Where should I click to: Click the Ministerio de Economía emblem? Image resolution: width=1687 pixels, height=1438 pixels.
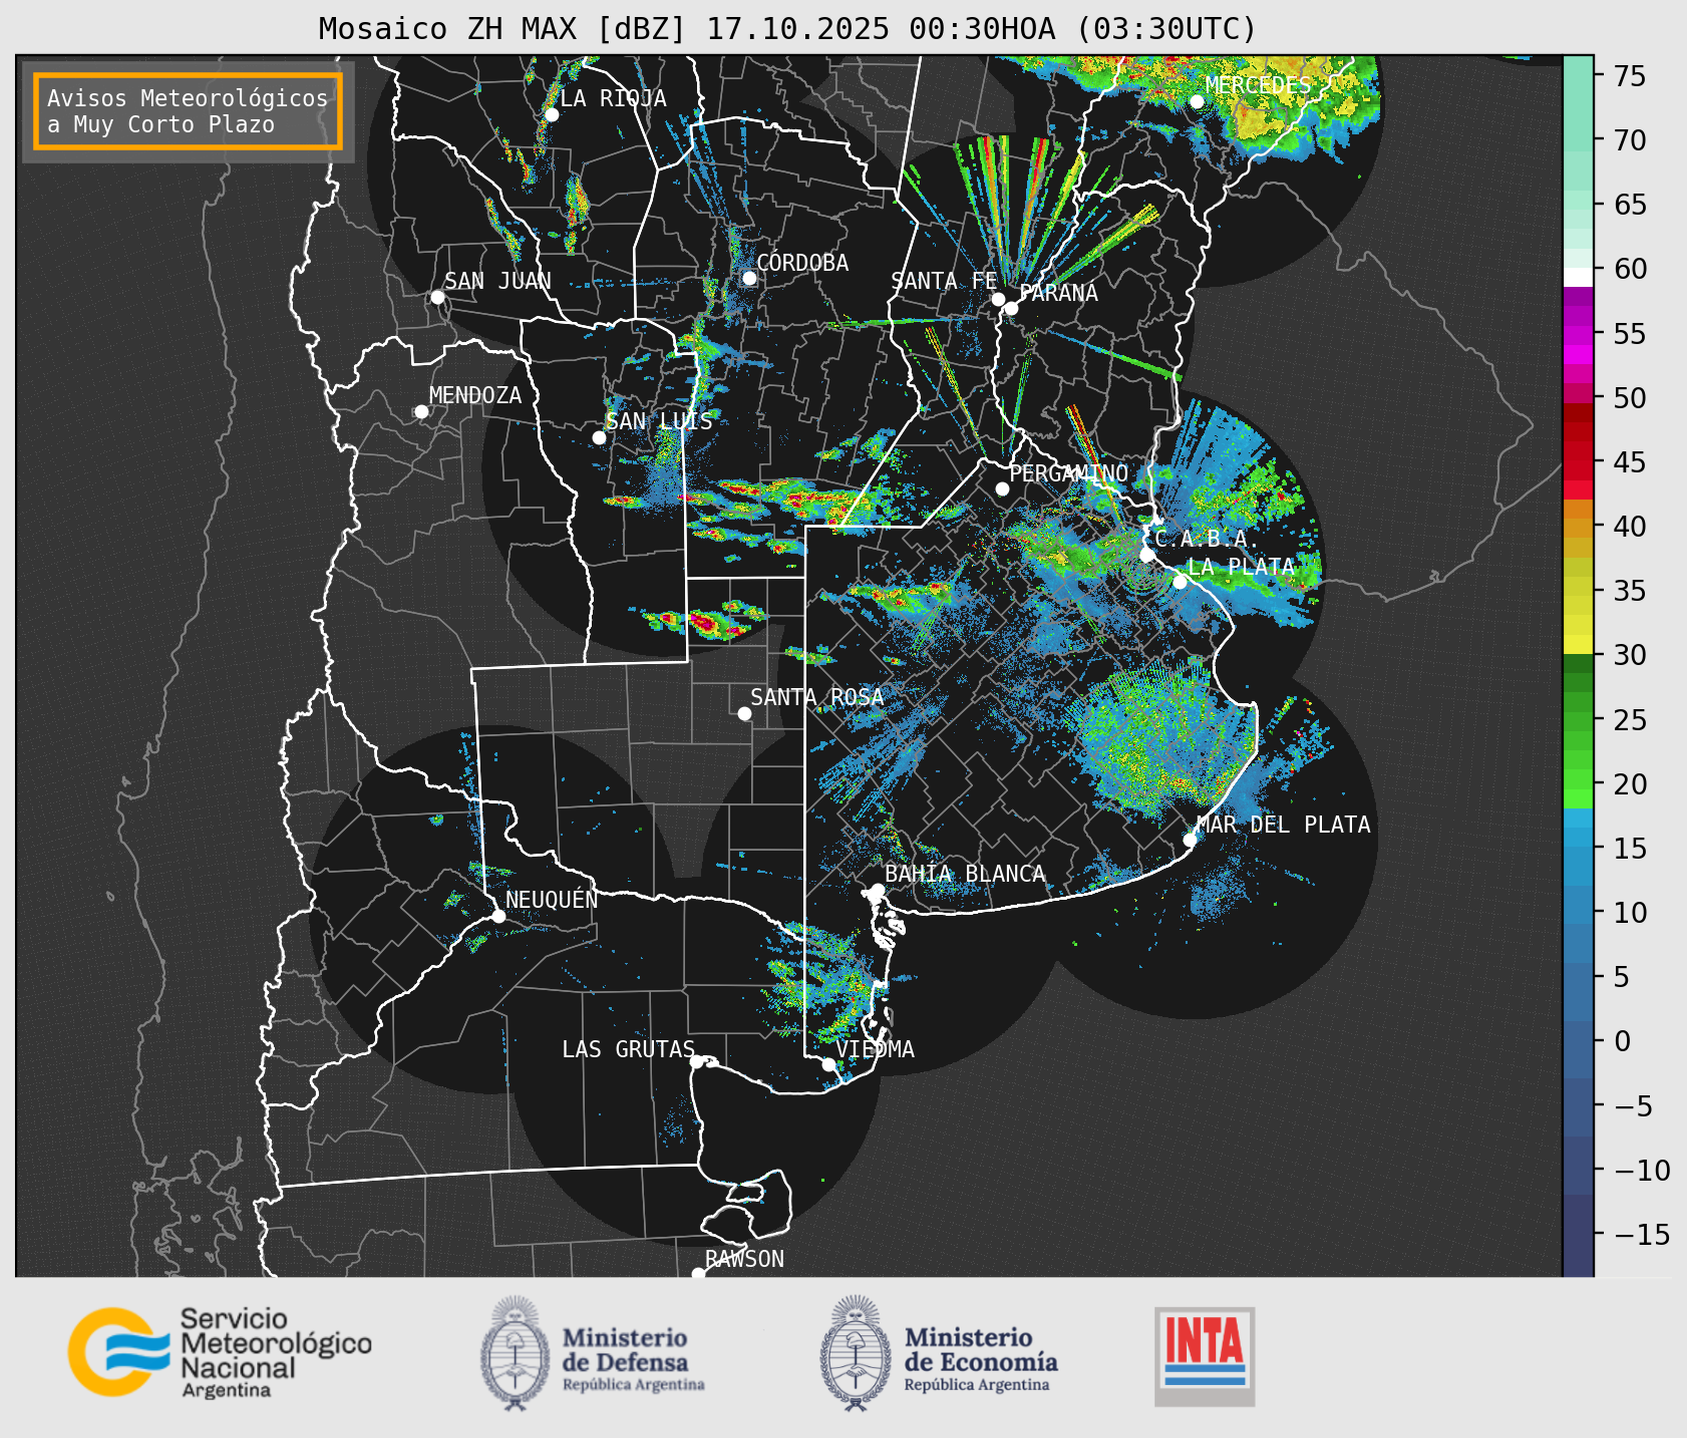pyautogui.click(x=855, y=1354)
